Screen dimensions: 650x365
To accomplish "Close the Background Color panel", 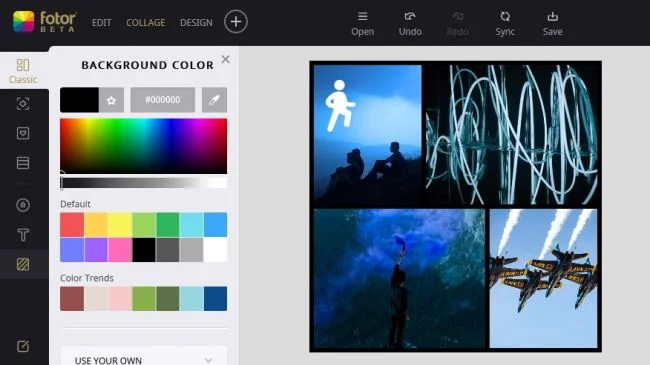I will (226, 59).
